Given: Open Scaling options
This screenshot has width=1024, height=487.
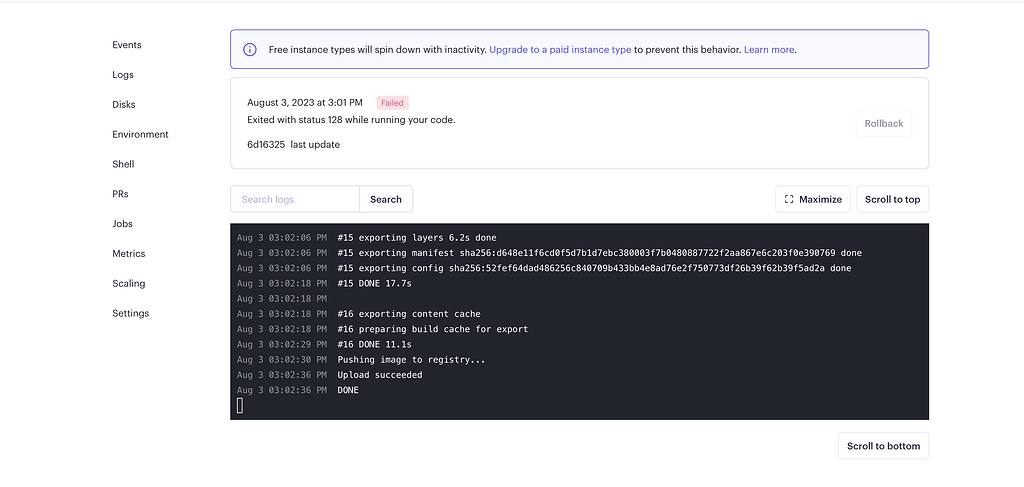Looking at the screenshot, I should pyautogui.click(x=129, y=283).
